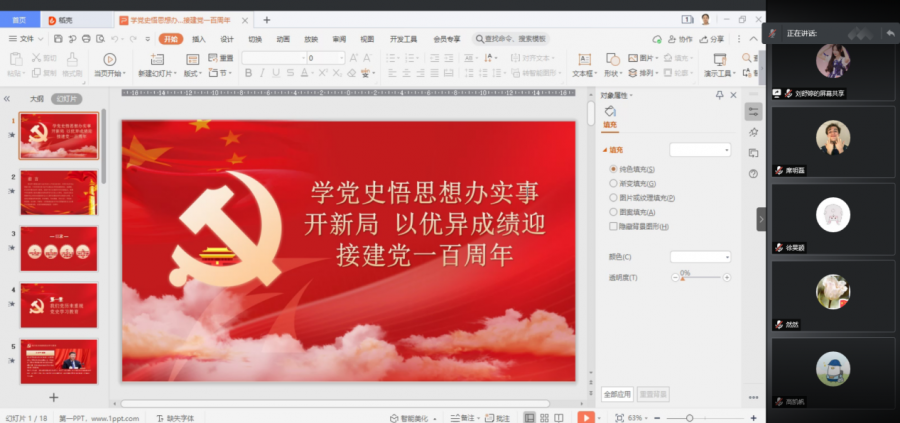Select Gradient Fill (渐变填充) radio button
The width and height of the screenshot is (900, 423).
[x=613, y=184]
